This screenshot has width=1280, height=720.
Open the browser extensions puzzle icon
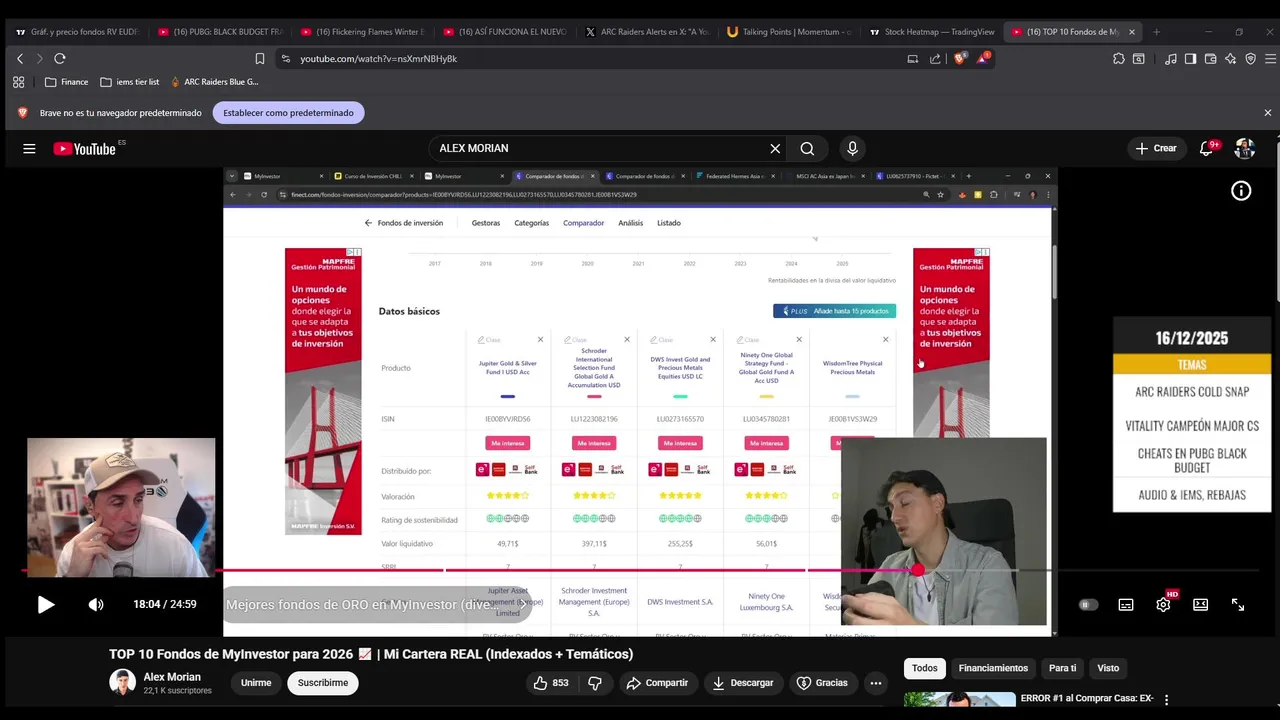tap(1118, 59)
